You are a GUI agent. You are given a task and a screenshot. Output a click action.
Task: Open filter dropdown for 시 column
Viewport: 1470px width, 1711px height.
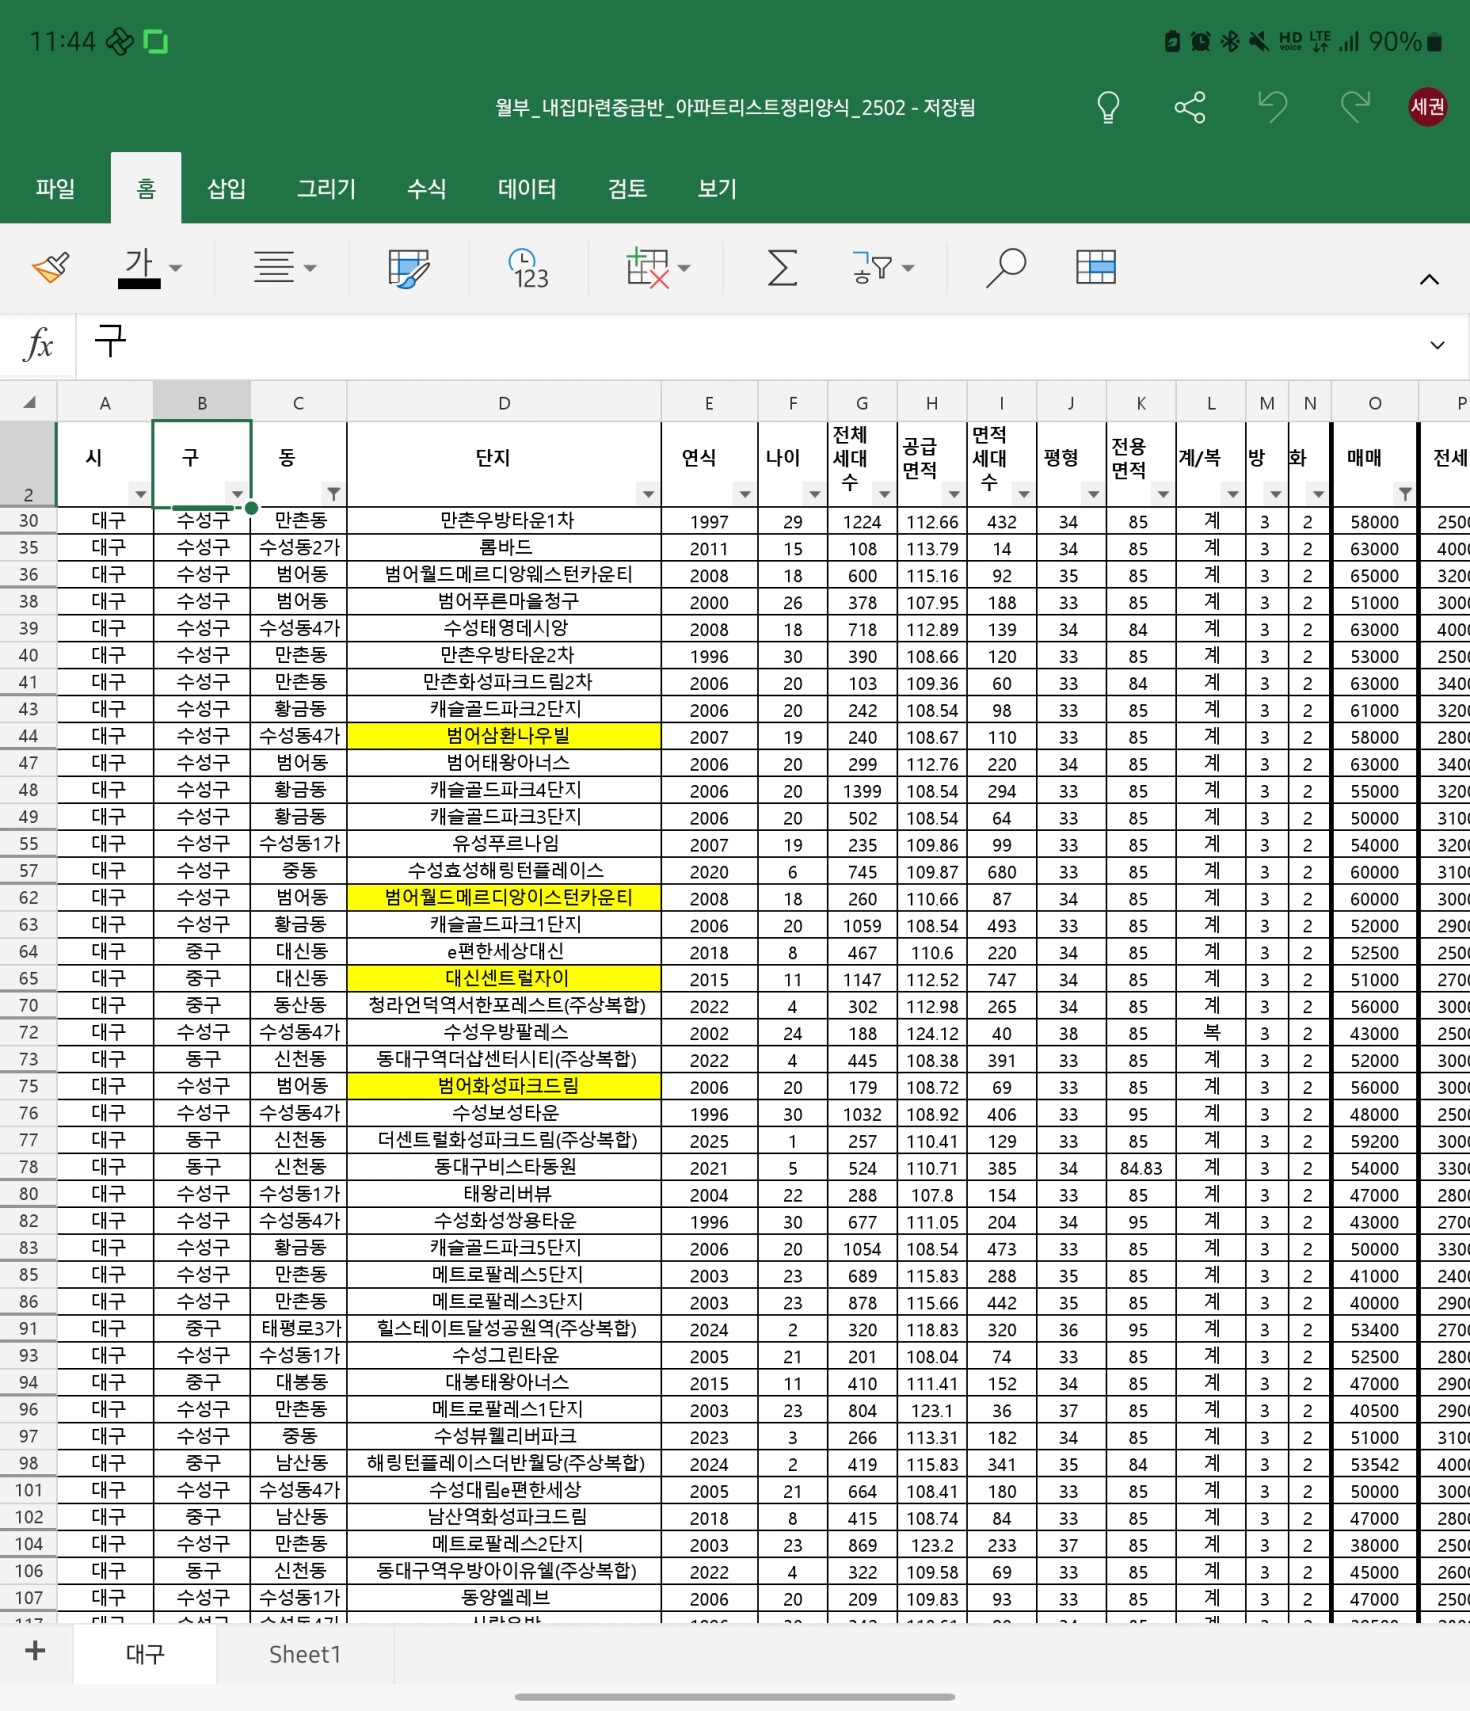coord(140,494)
